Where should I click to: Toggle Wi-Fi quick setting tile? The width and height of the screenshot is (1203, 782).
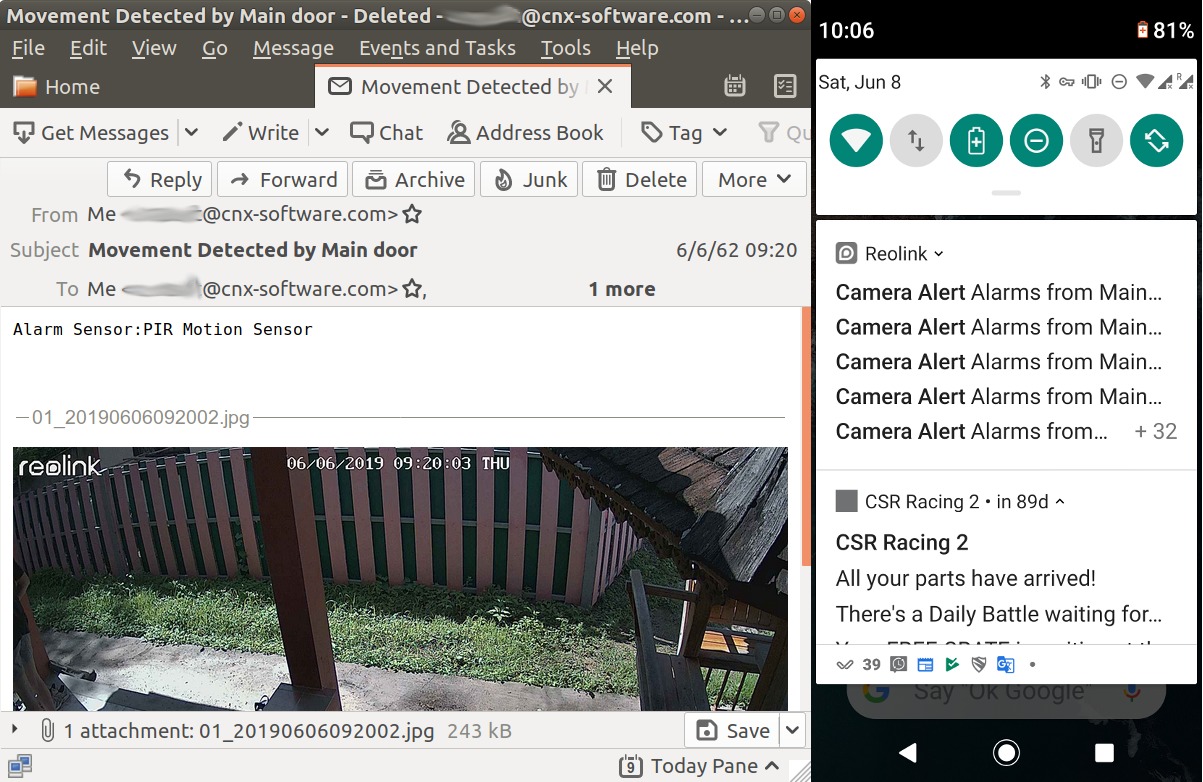[x=856, y=141]
